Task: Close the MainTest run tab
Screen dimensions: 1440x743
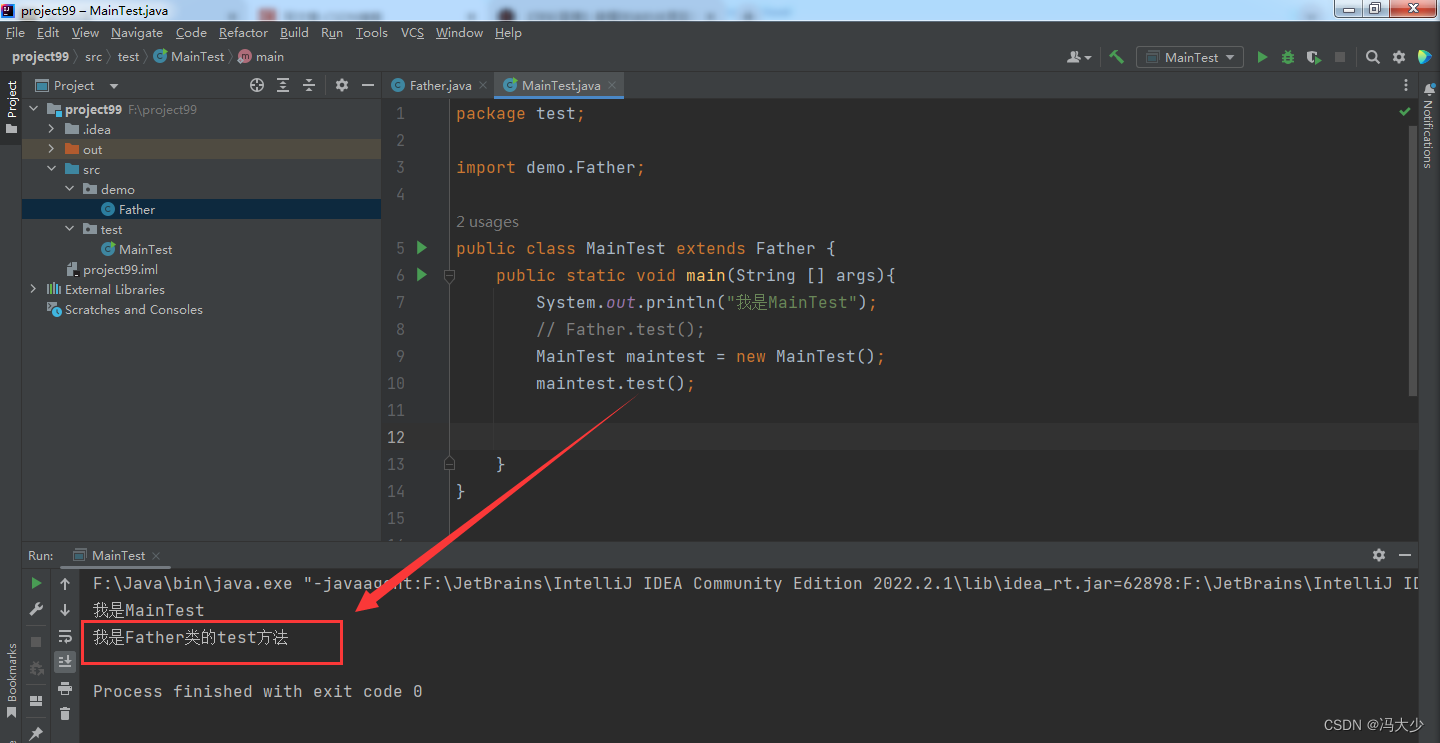Action: [156, 556]
